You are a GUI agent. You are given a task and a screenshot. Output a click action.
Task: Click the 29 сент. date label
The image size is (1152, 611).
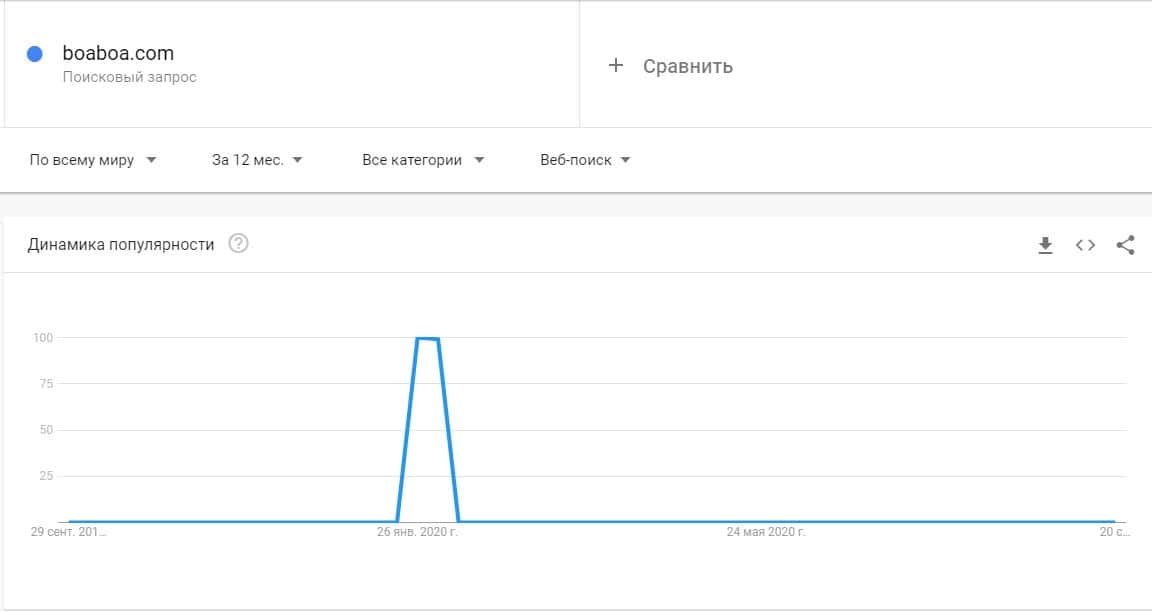[69, 532]
